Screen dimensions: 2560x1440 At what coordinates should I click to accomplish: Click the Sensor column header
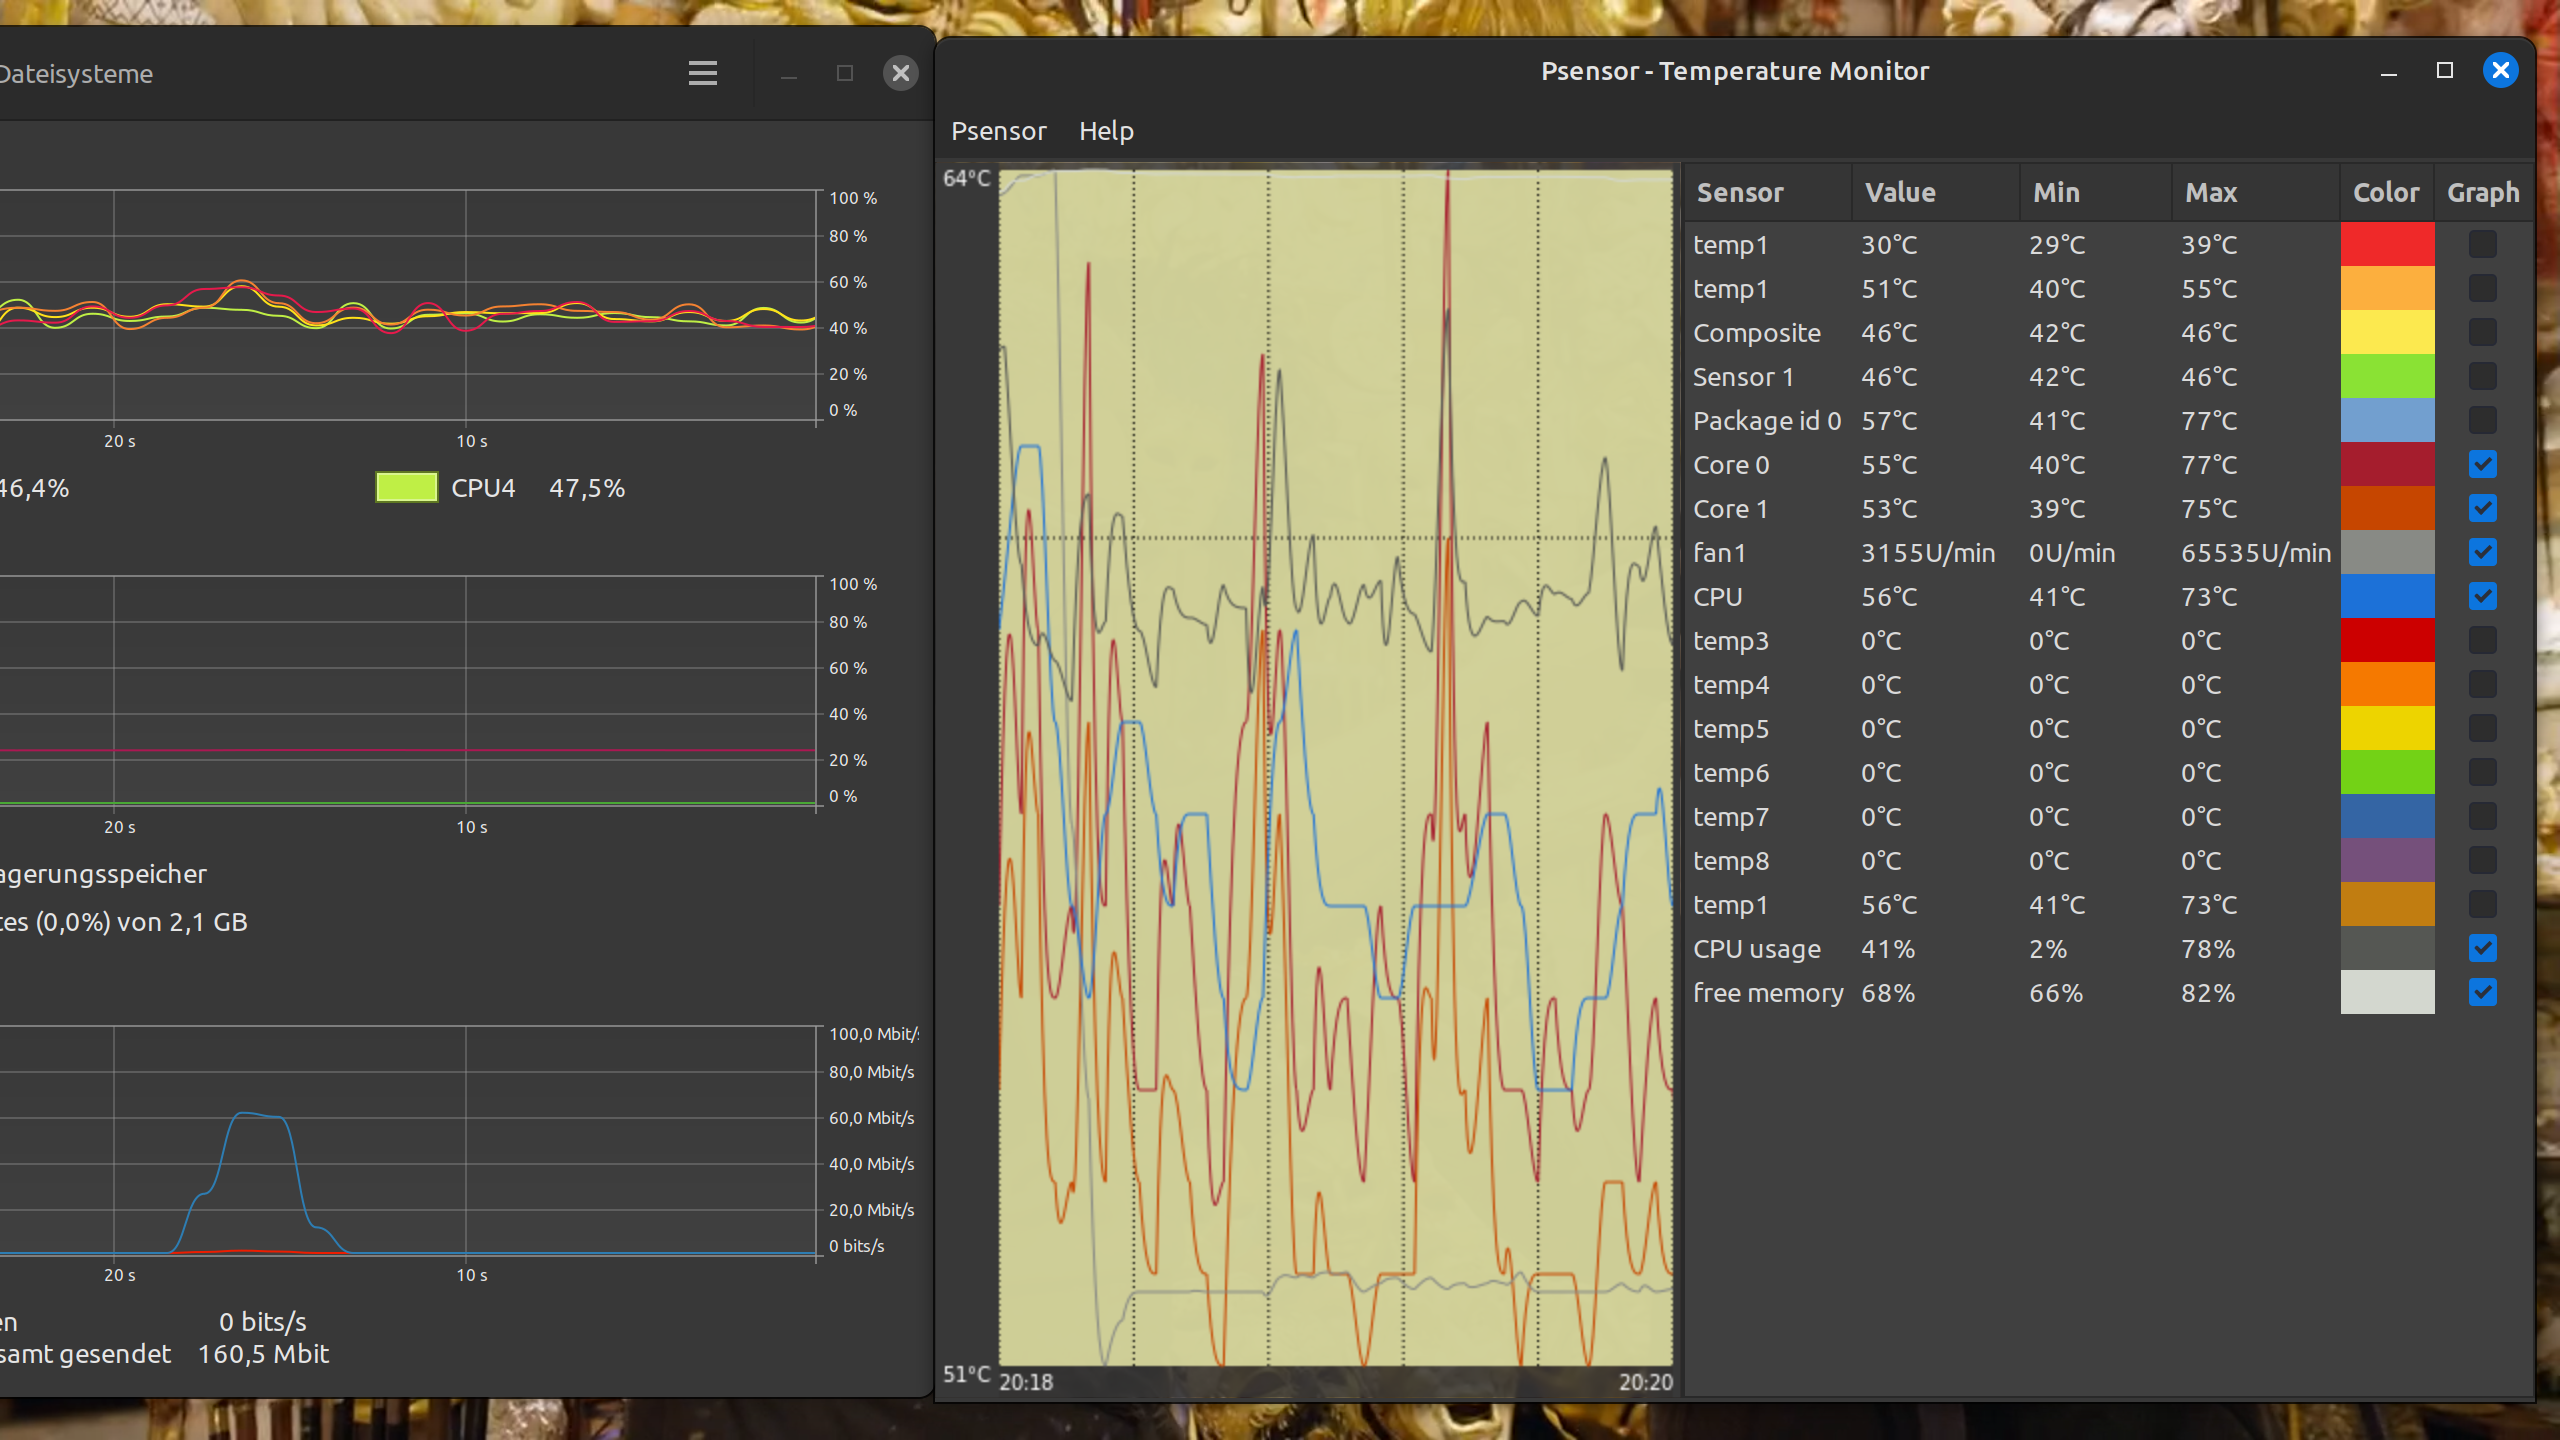(x=1740, y=193)
